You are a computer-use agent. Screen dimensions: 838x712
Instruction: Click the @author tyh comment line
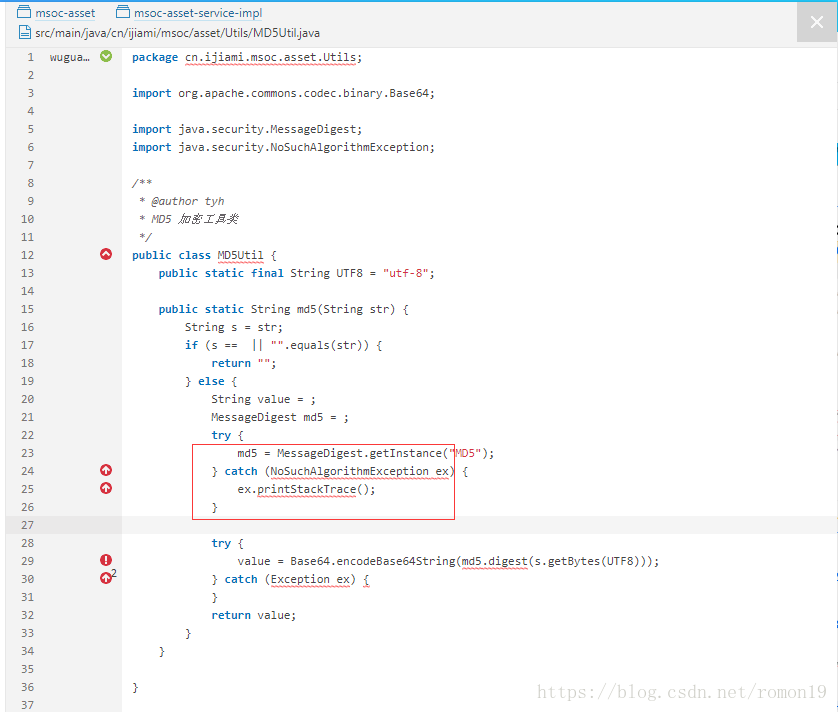click(x=182, y=202)
